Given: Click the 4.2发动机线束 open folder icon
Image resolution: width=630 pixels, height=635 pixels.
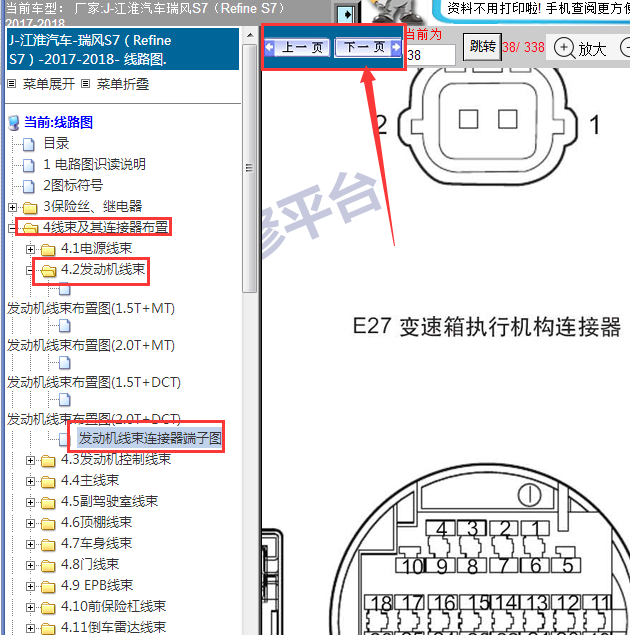Looking at the screenshot, I should 48,271.
